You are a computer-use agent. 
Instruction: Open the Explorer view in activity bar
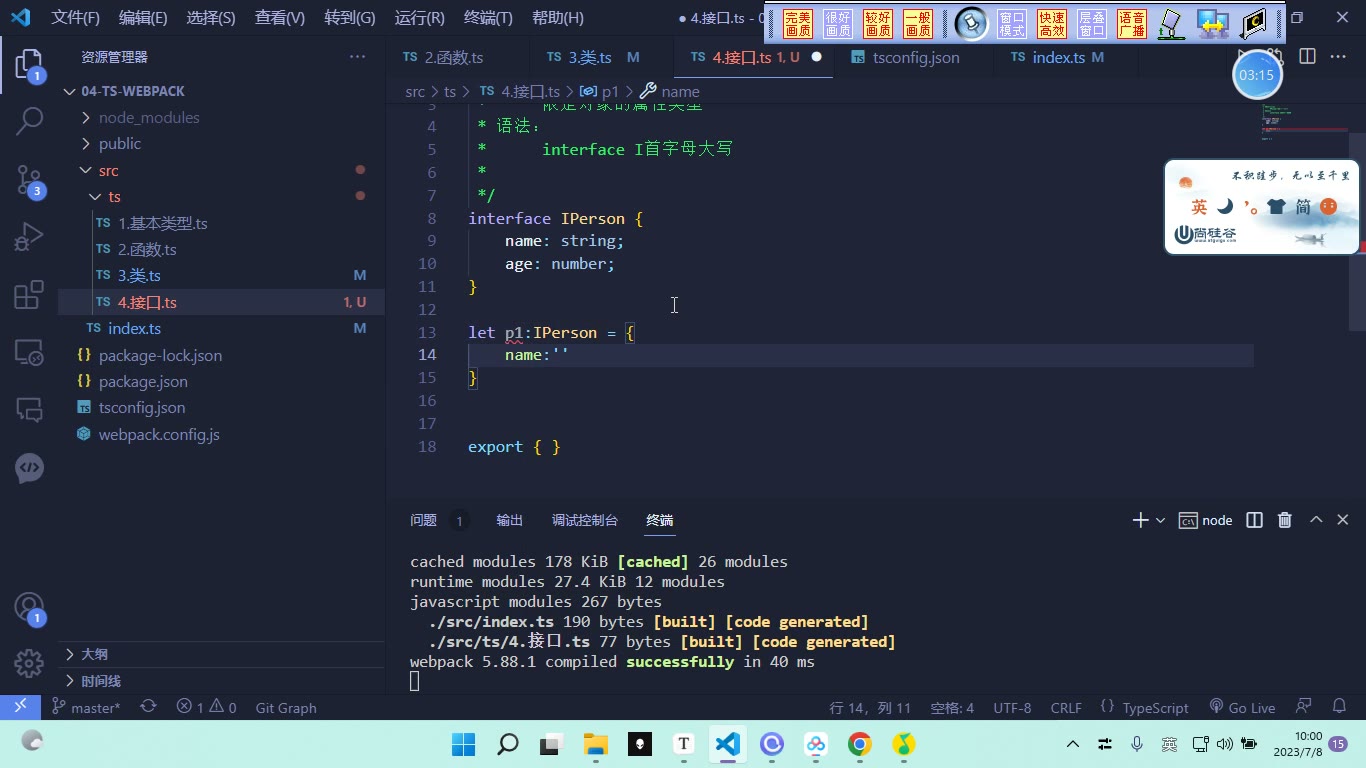(x=29, y=66)
